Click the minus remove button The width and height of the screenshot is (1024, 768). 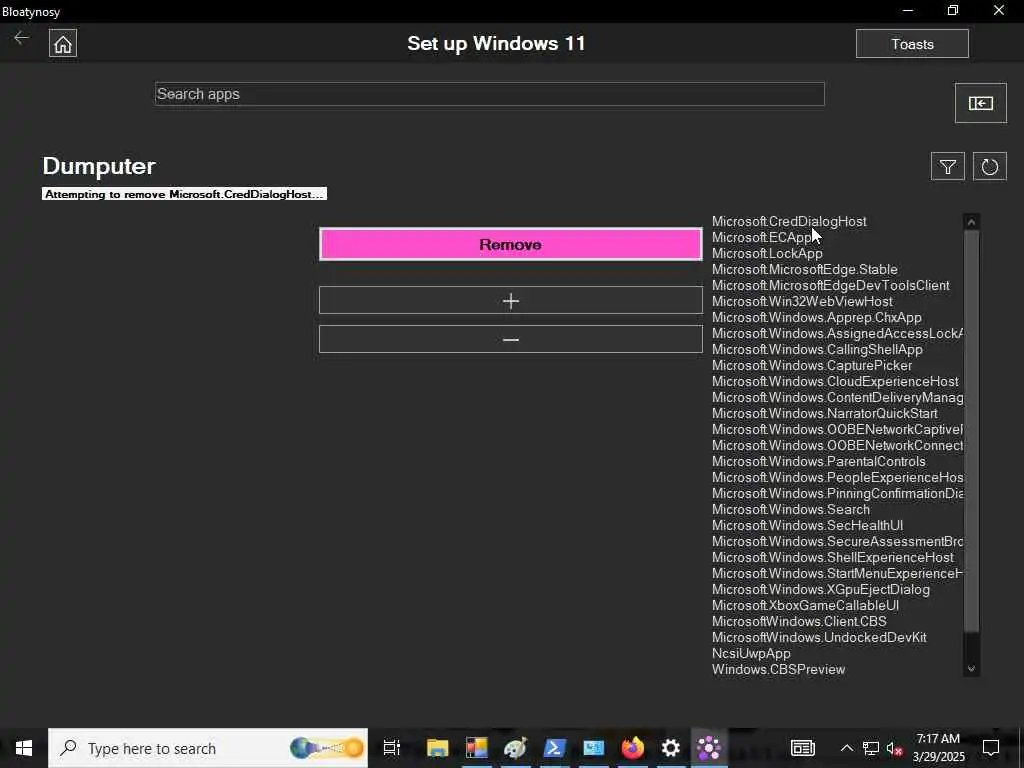(x=511, y=340)
